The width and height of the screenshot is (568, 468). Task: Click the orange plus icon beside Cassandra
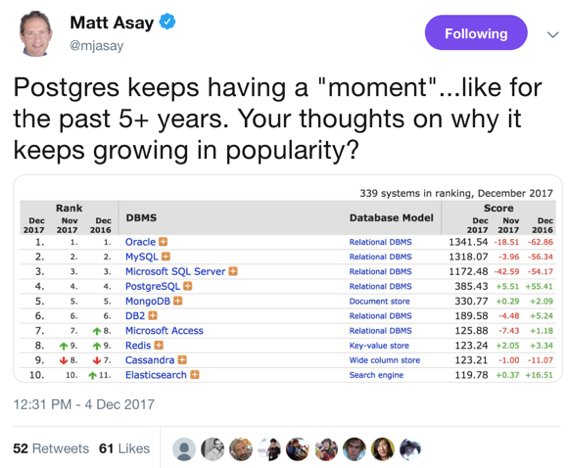click(182, 360)
